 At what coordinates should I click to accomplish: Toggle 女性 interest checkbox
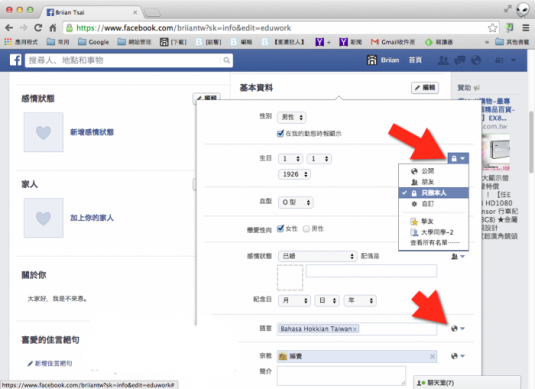[x=280, y=228]
